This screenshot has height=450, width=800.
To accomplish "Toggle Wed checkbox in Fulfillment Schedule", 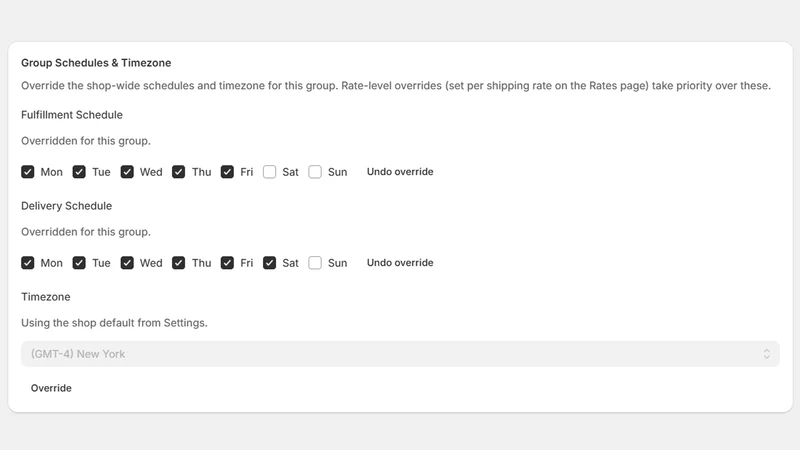I will click(x=127, y=172).
